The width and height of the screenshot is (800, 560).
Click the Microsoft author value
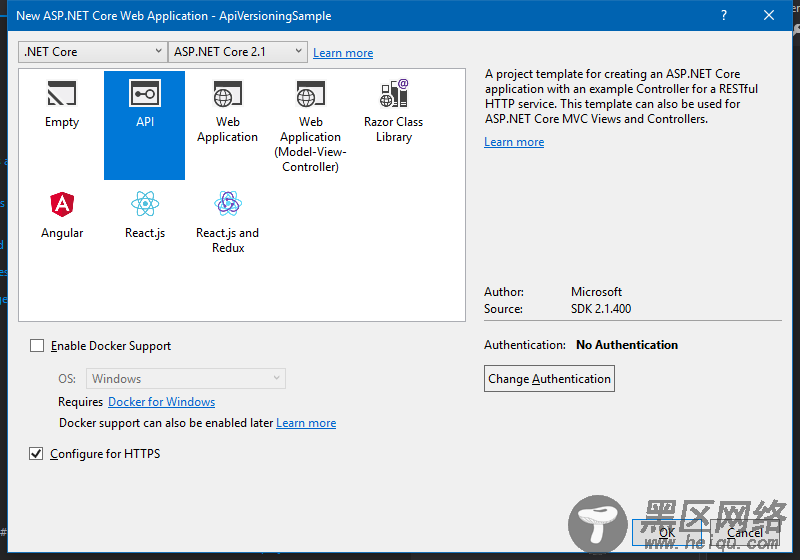(x=596, y=292)
